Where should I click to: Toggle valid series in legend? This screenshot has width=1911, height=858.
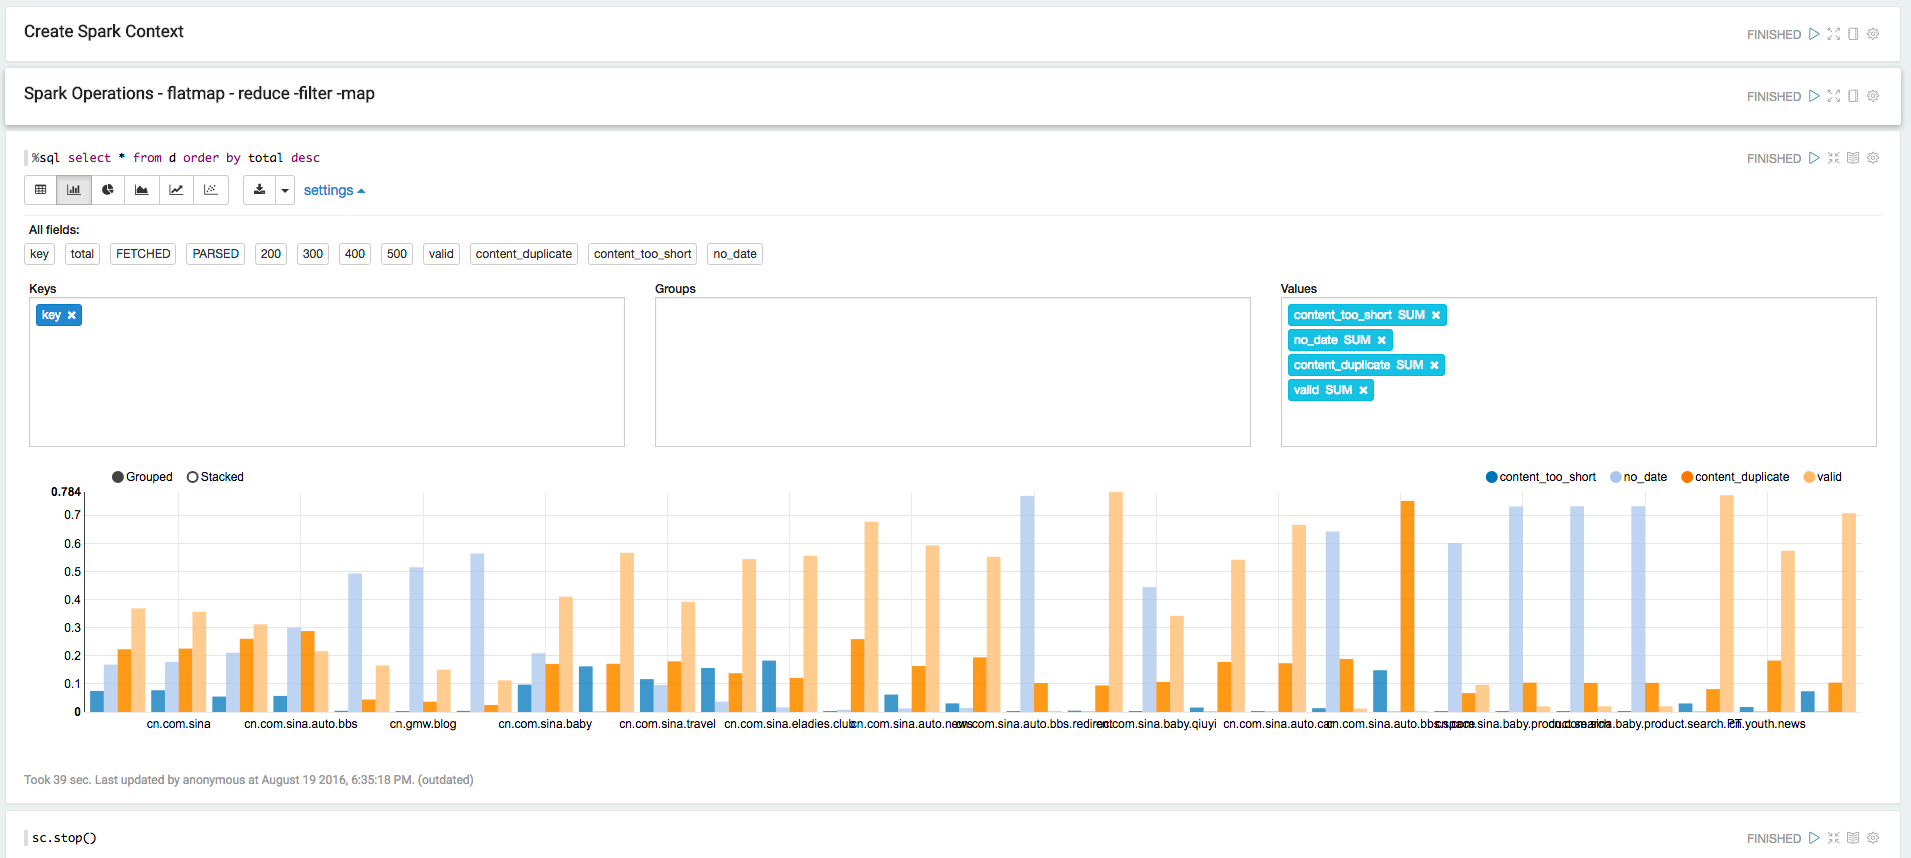click(x=1822, y=477)
